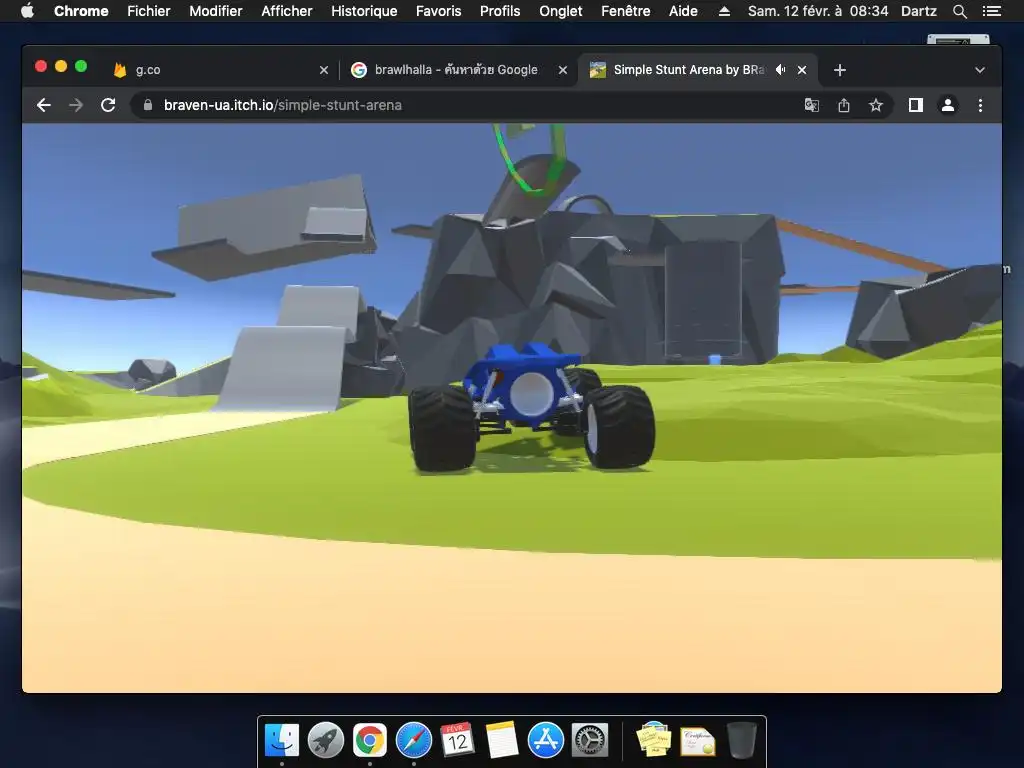
Task: Go back with the back arrow
Action: 44,105
